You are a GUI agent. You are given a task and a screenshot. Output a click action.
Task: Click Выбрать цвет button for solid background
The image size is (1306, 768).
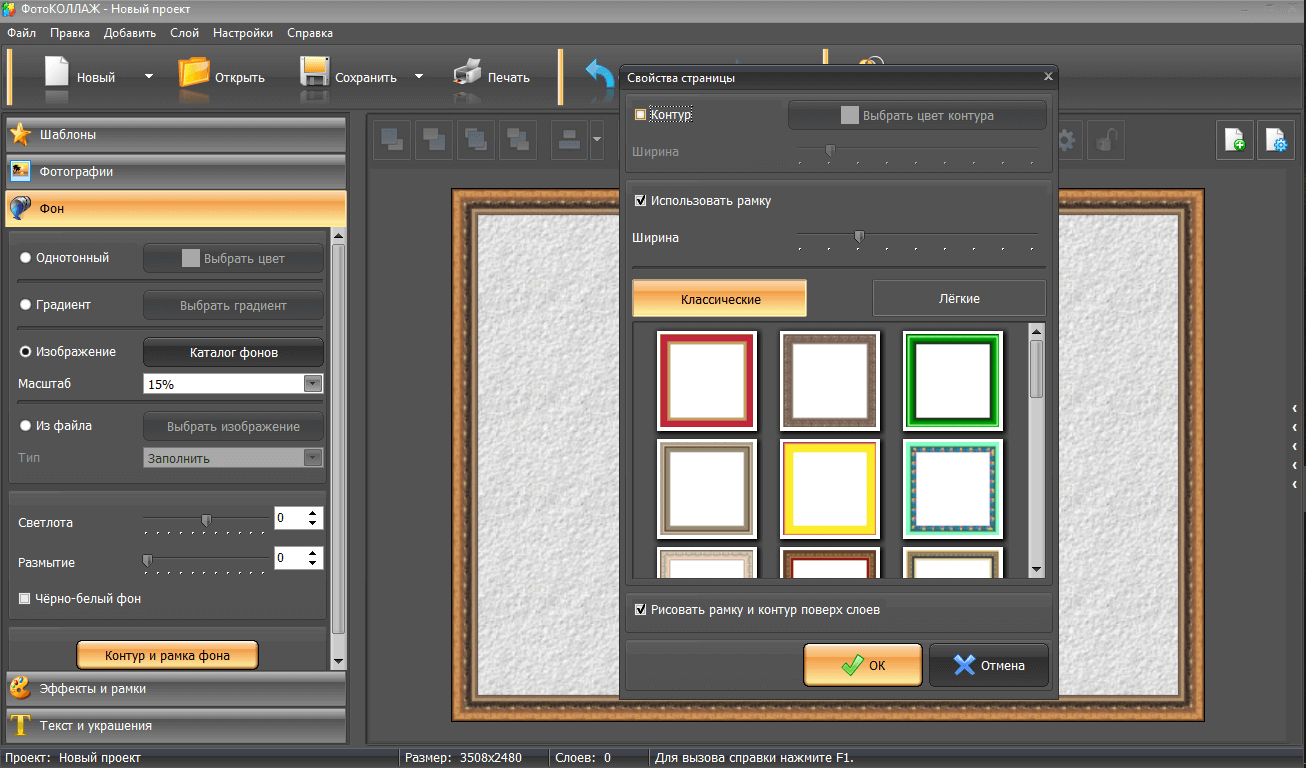[x=234, y=258]
